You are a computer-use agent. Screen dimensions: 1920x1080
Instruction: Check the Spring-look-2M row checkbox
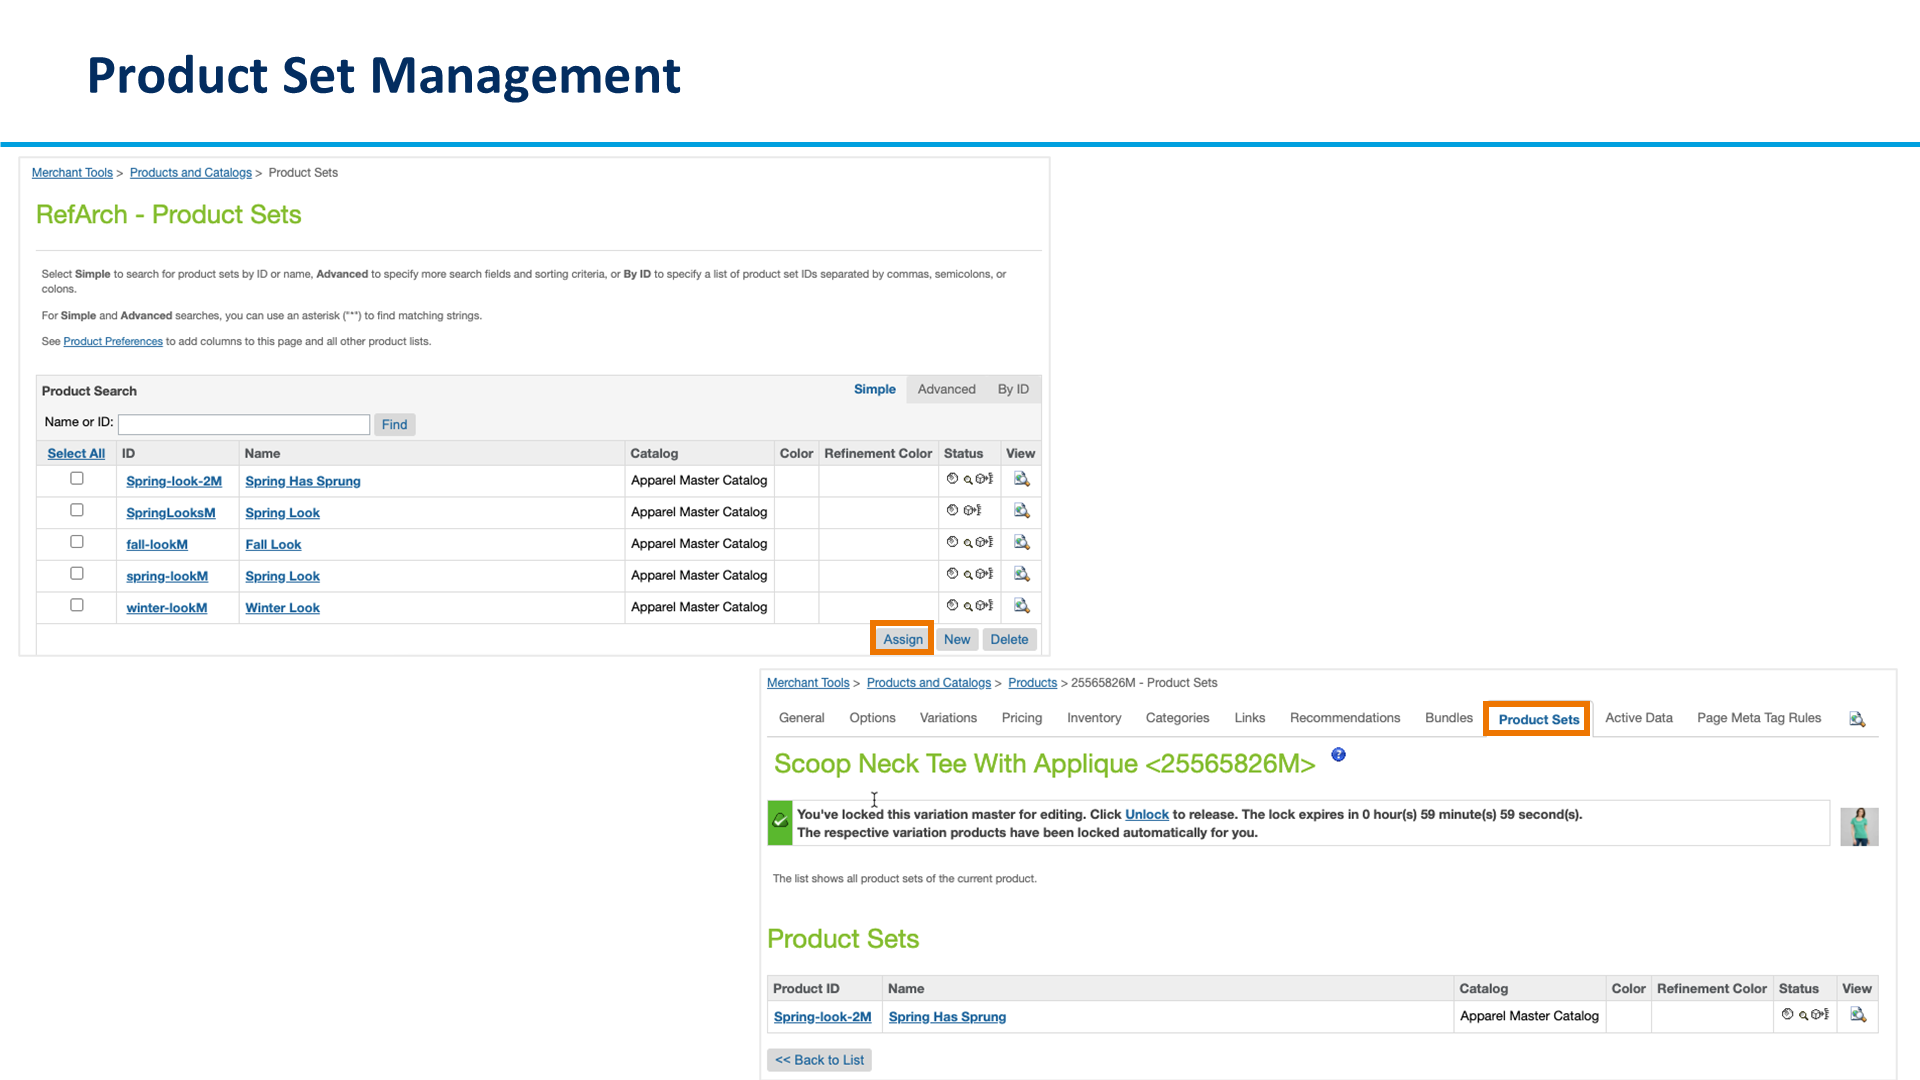(x=77, y=479)
